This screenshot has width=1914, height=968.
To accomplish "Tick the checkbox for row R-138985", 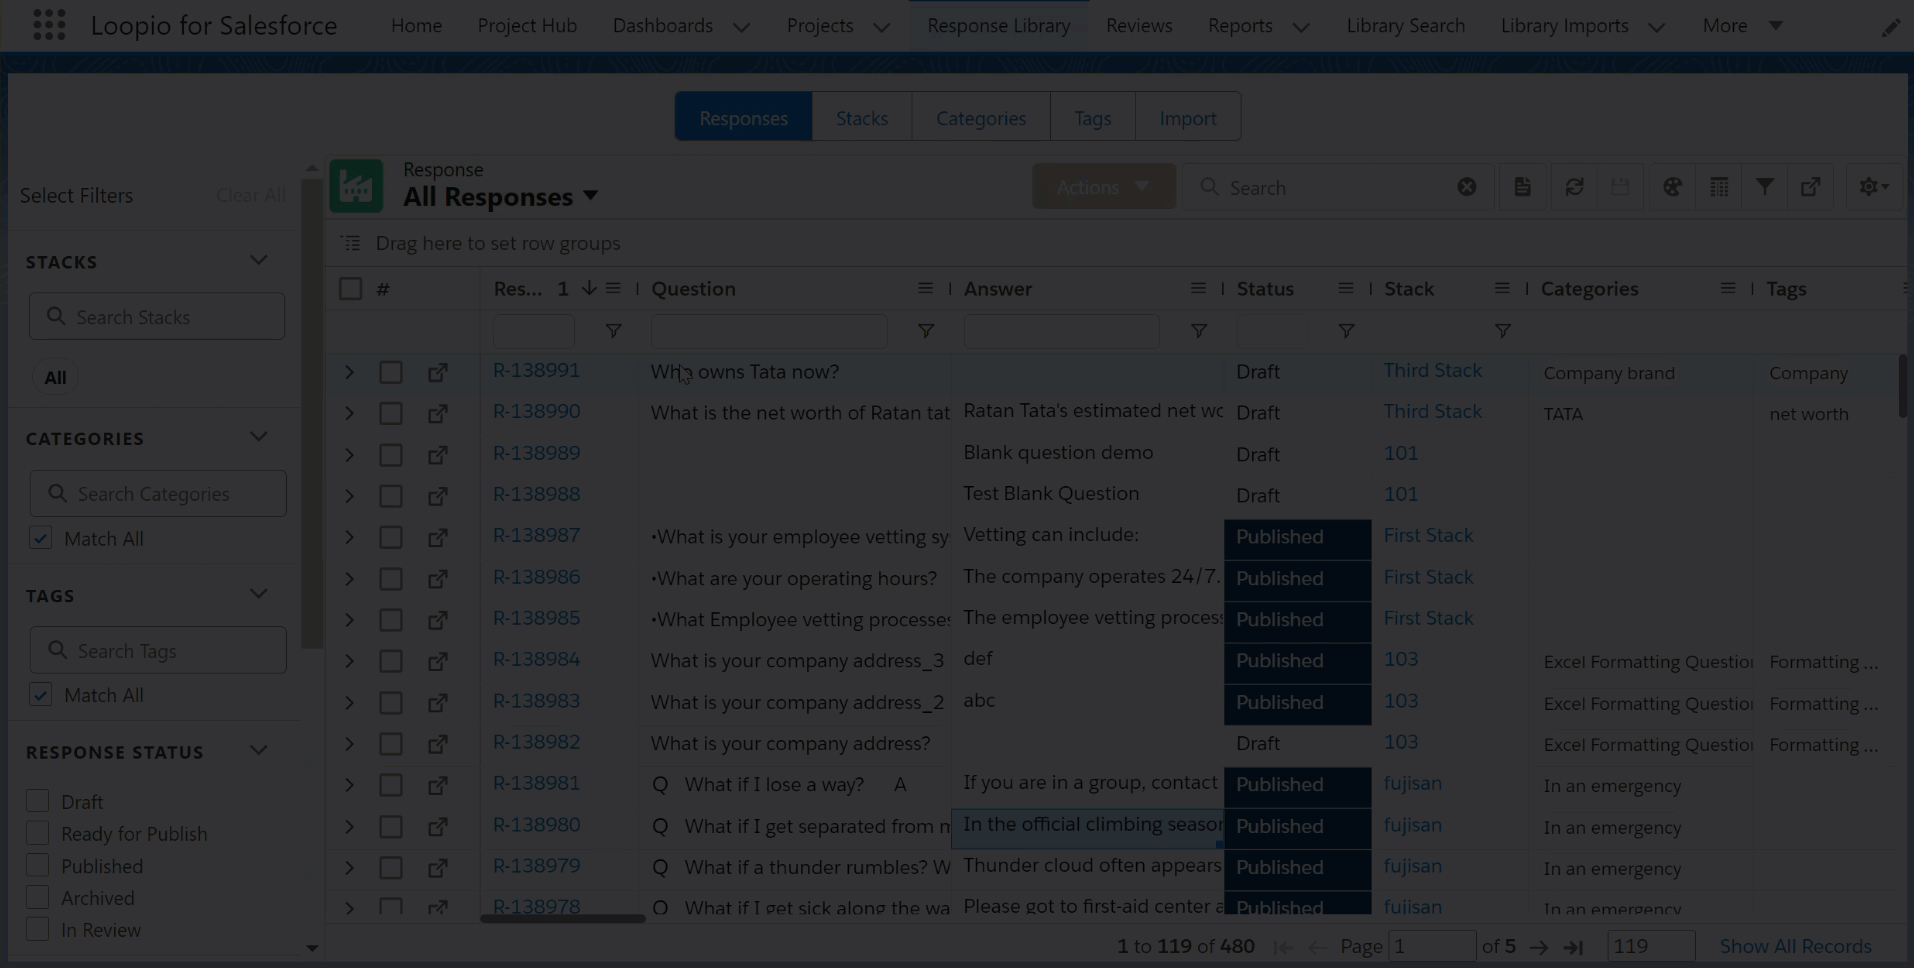I will 391,620.
